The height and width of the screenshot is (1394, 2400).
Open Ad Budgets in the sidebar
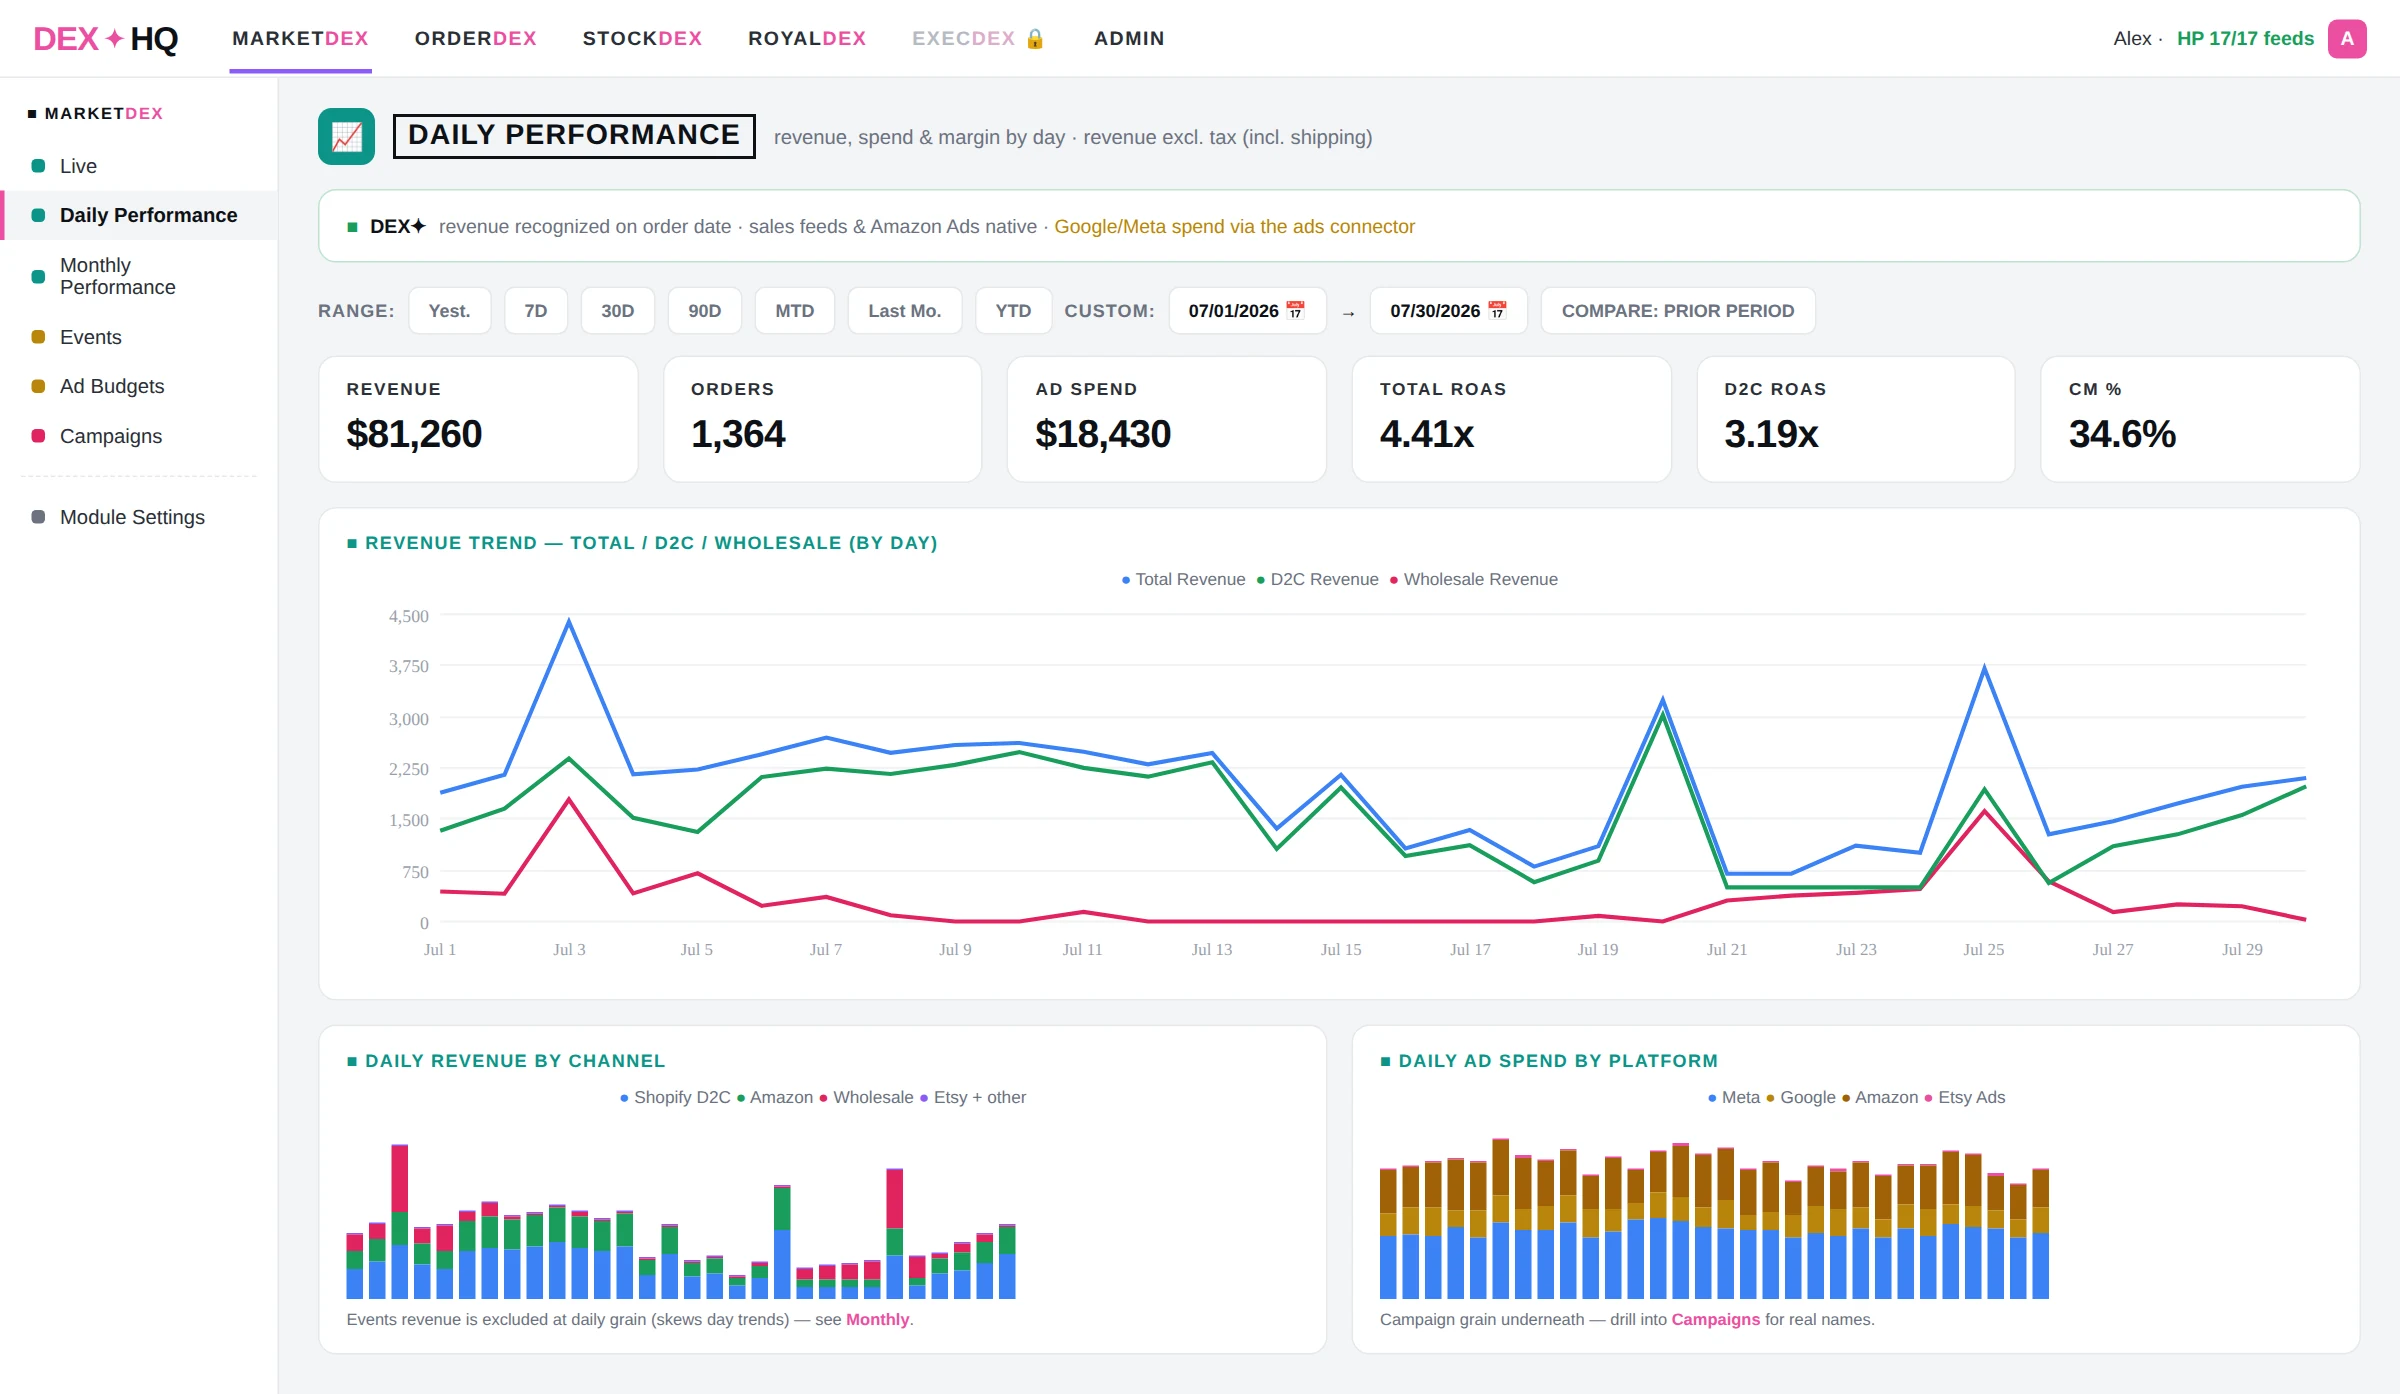point(139,386)
